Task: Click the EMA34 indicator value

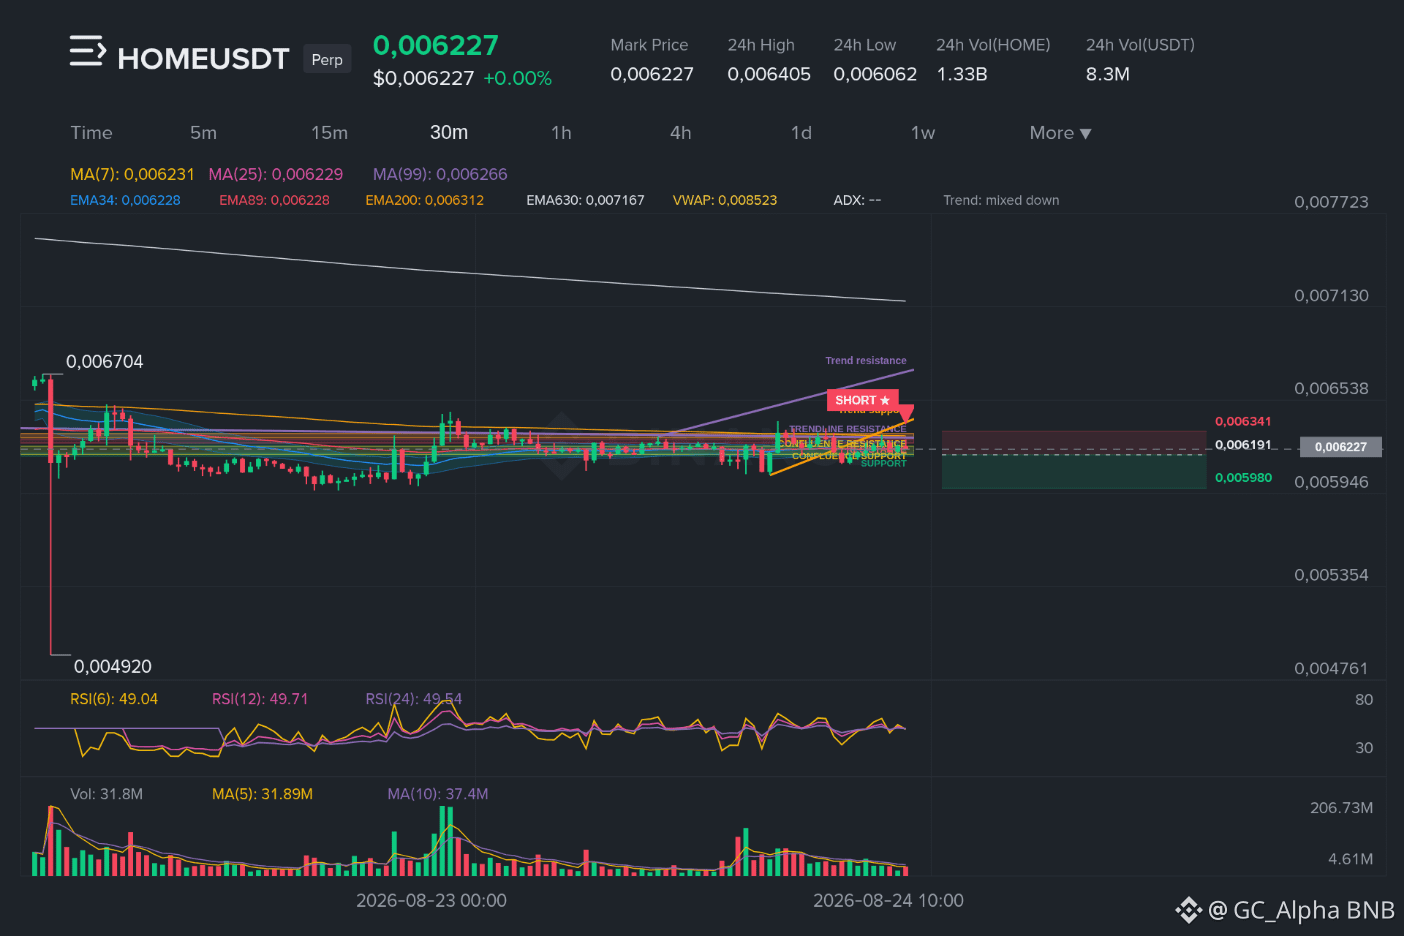Action: (125, 200)
